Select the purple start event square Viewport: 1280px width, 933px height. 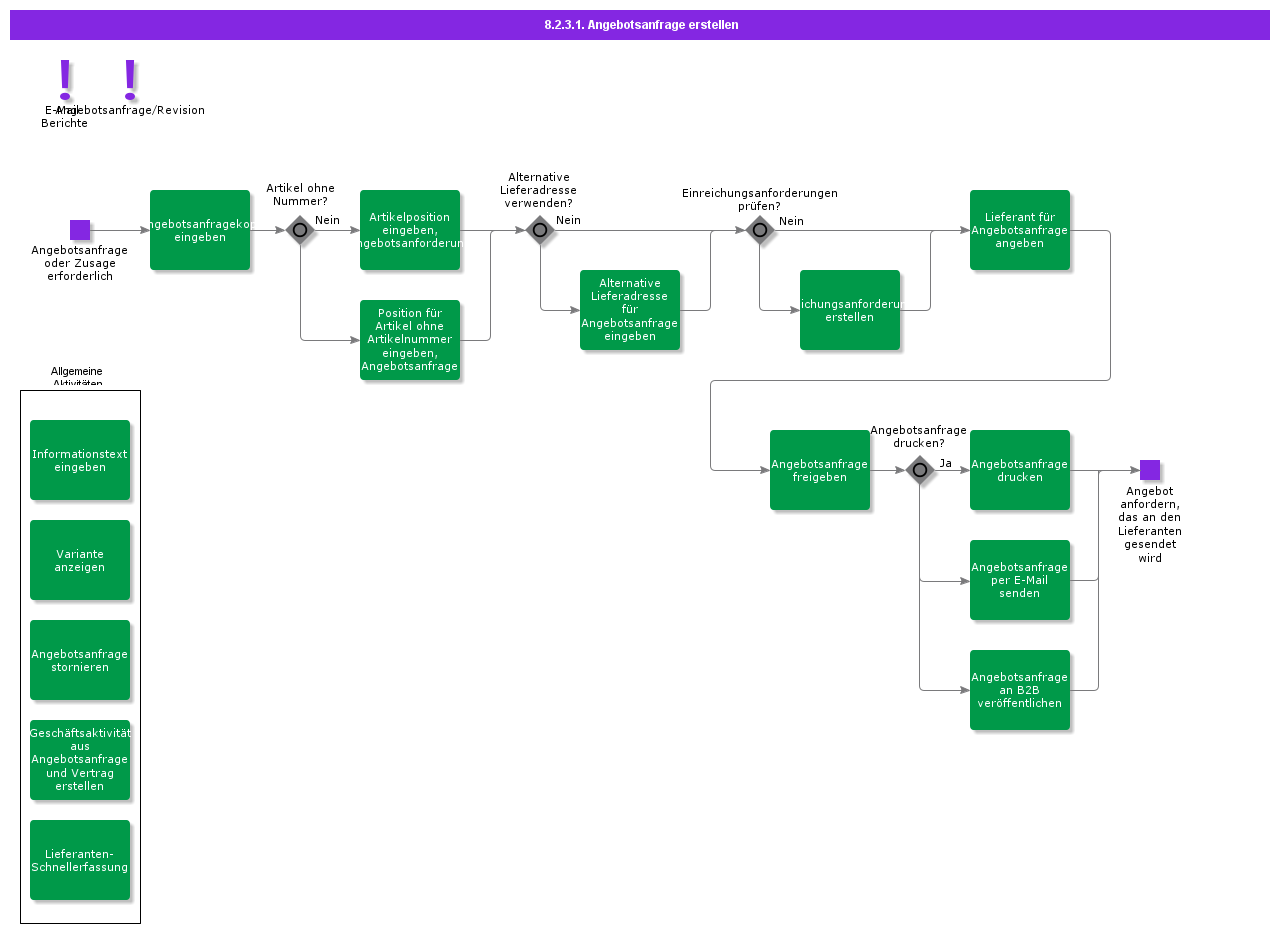(x=80, y=230)
